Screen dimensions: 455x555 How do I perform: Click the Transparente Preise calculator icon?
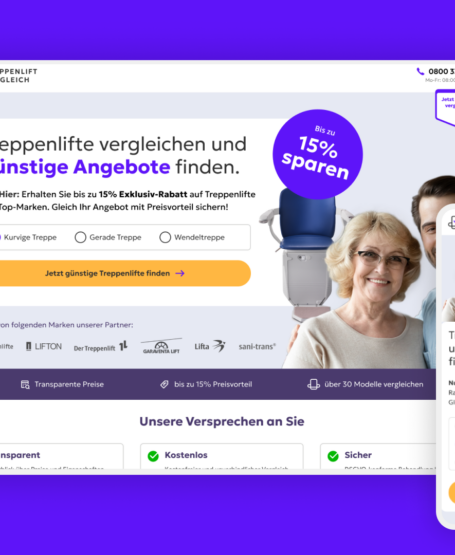(25, 384)
